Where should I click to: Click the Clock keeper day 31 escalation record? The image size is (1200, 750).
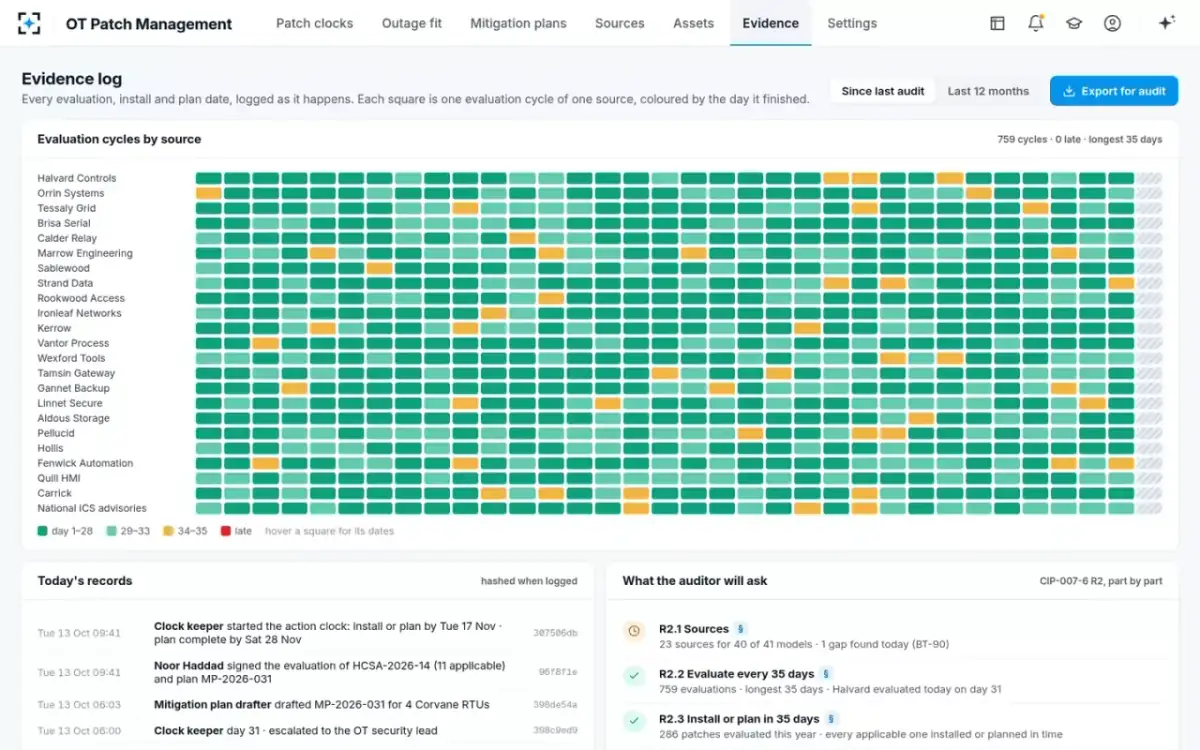[308, 731]
